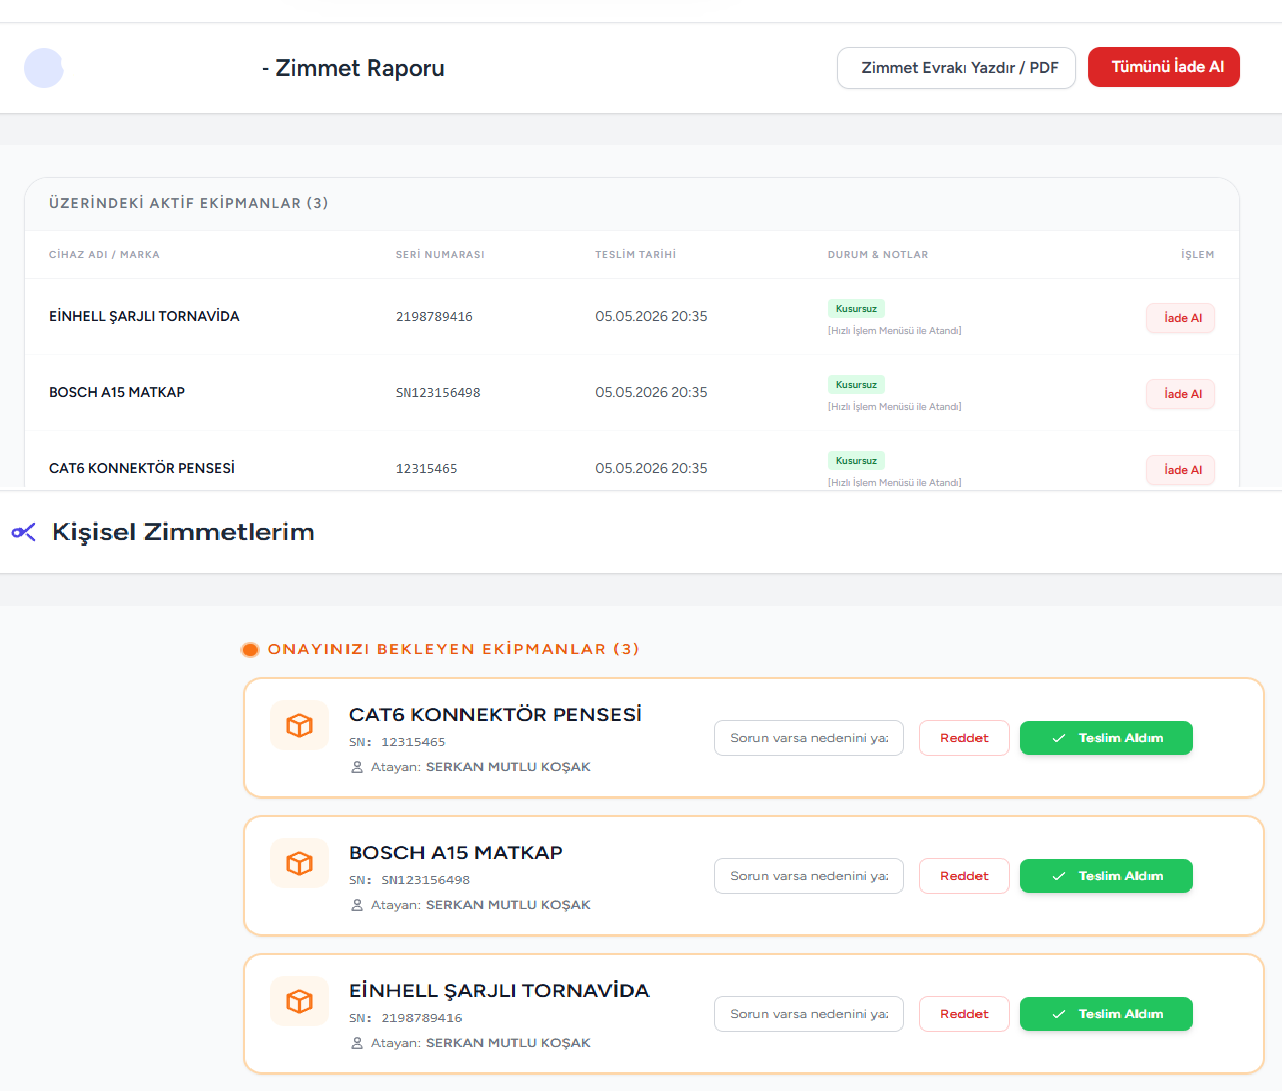The width and height of the screenshot is (1282, 1091).
Task: Click the Kişisel Zimmetlerim page title
Action: tap(183, 532)
